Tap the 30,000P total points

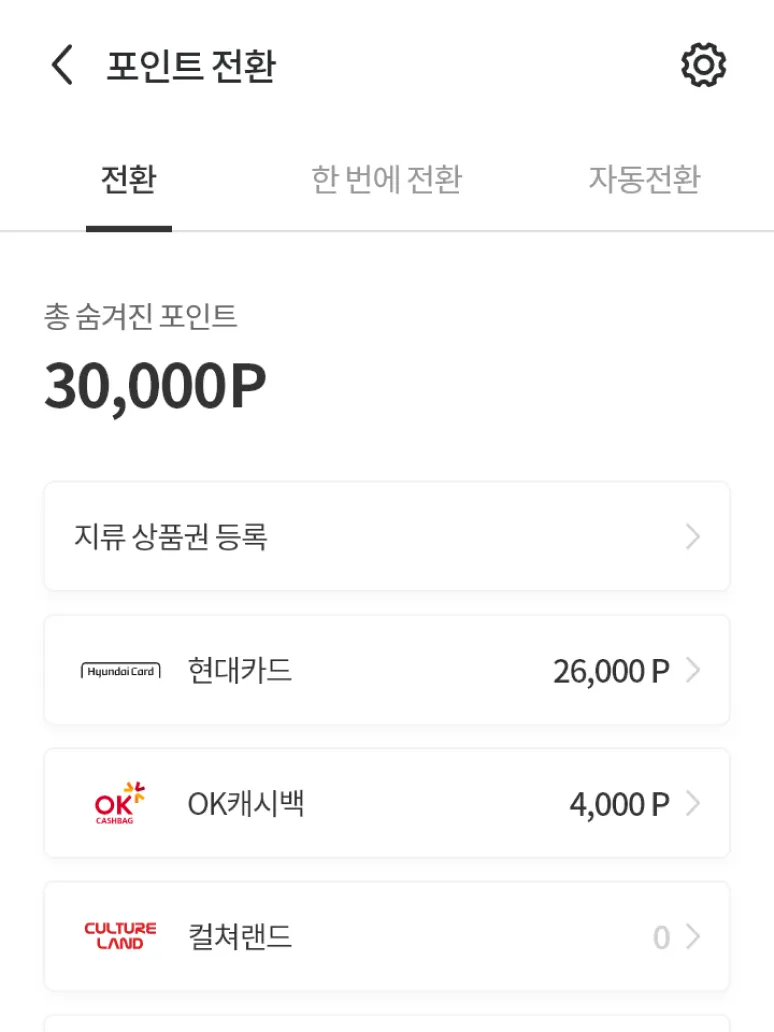(155, 387)
